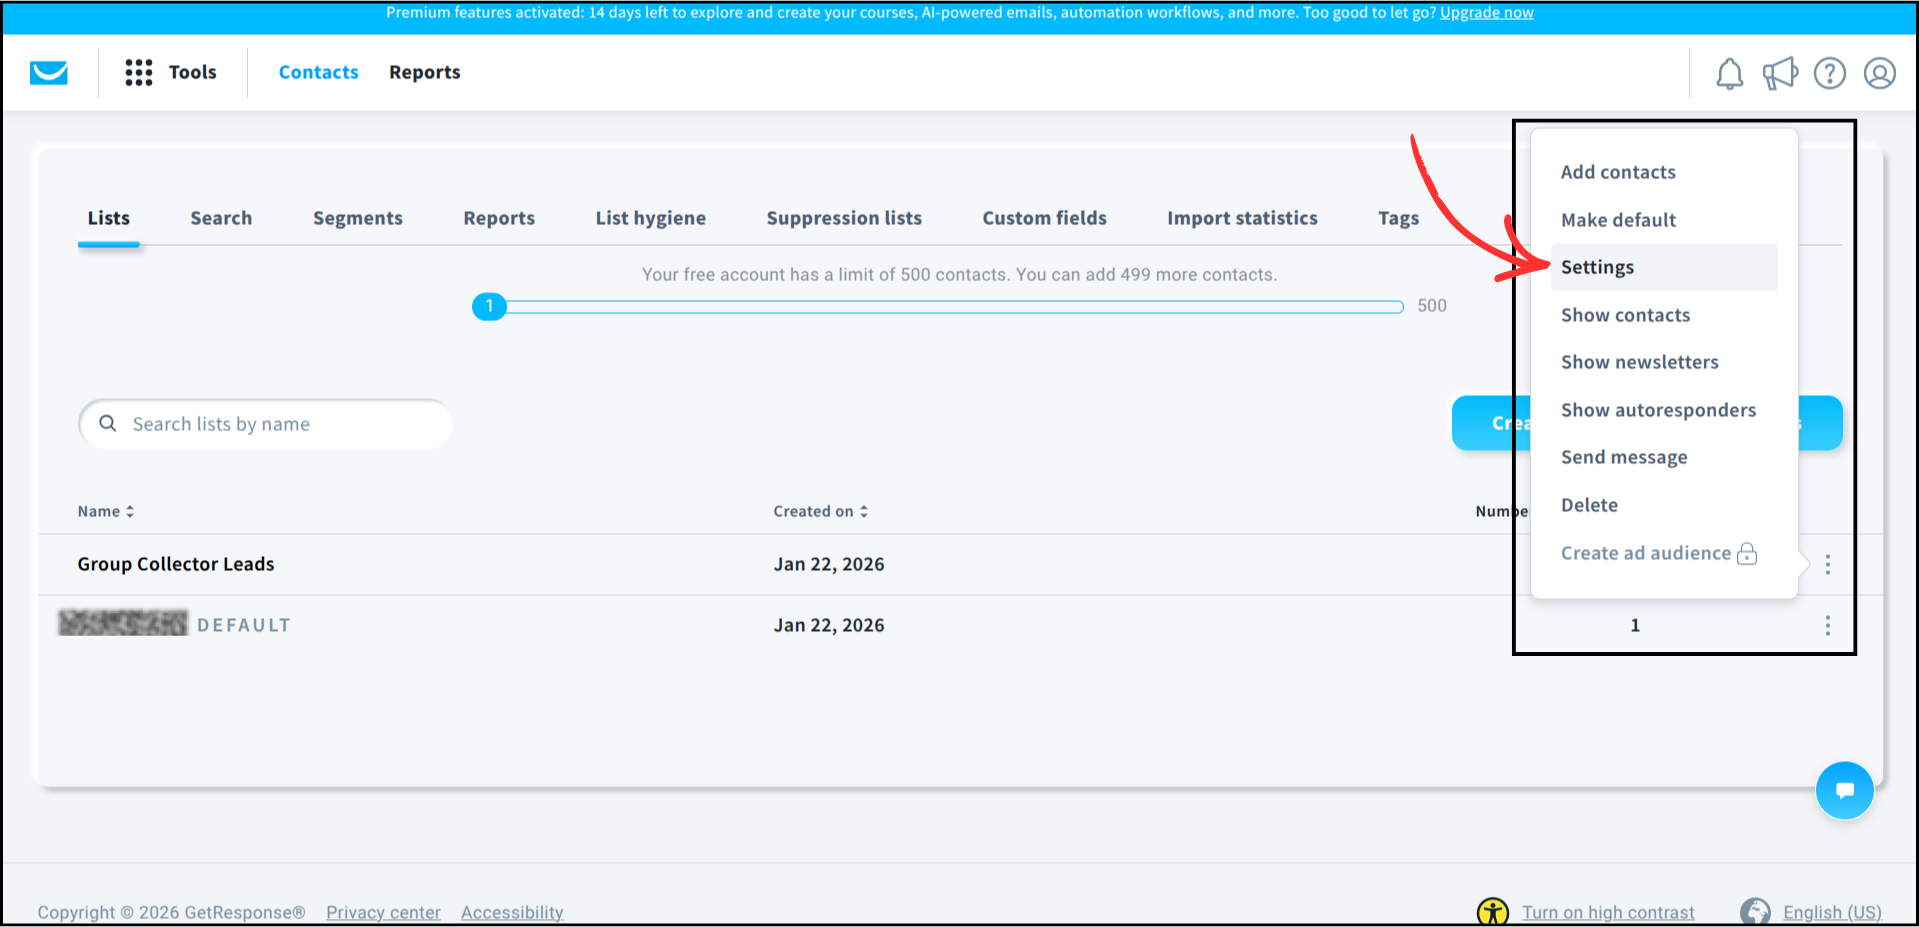Screen dimensions: 1919x927
Task: Click the GetResponse envelope logo
Action: 47,72
